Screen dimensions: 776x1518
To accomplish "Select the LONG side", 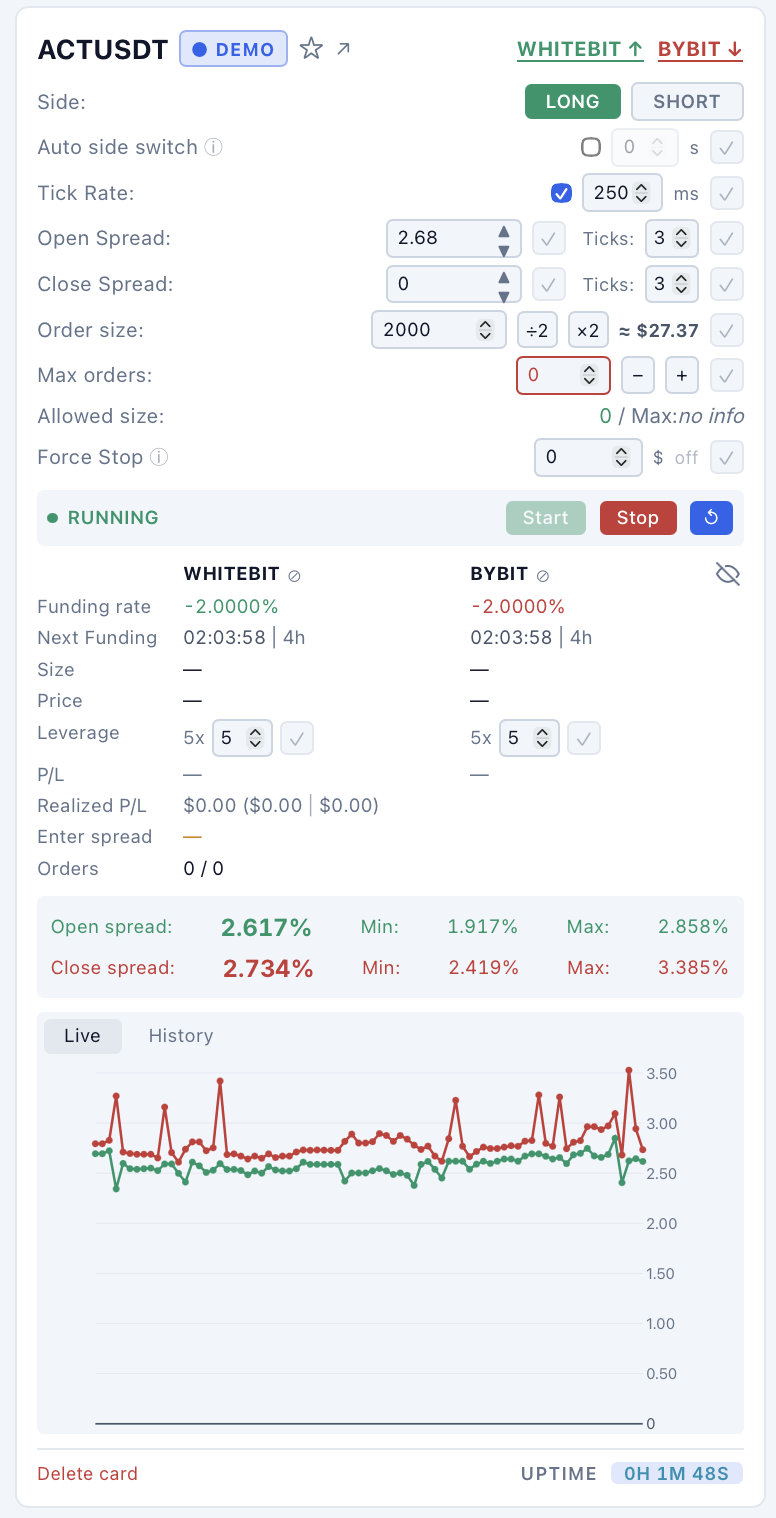I will point(573,101).
